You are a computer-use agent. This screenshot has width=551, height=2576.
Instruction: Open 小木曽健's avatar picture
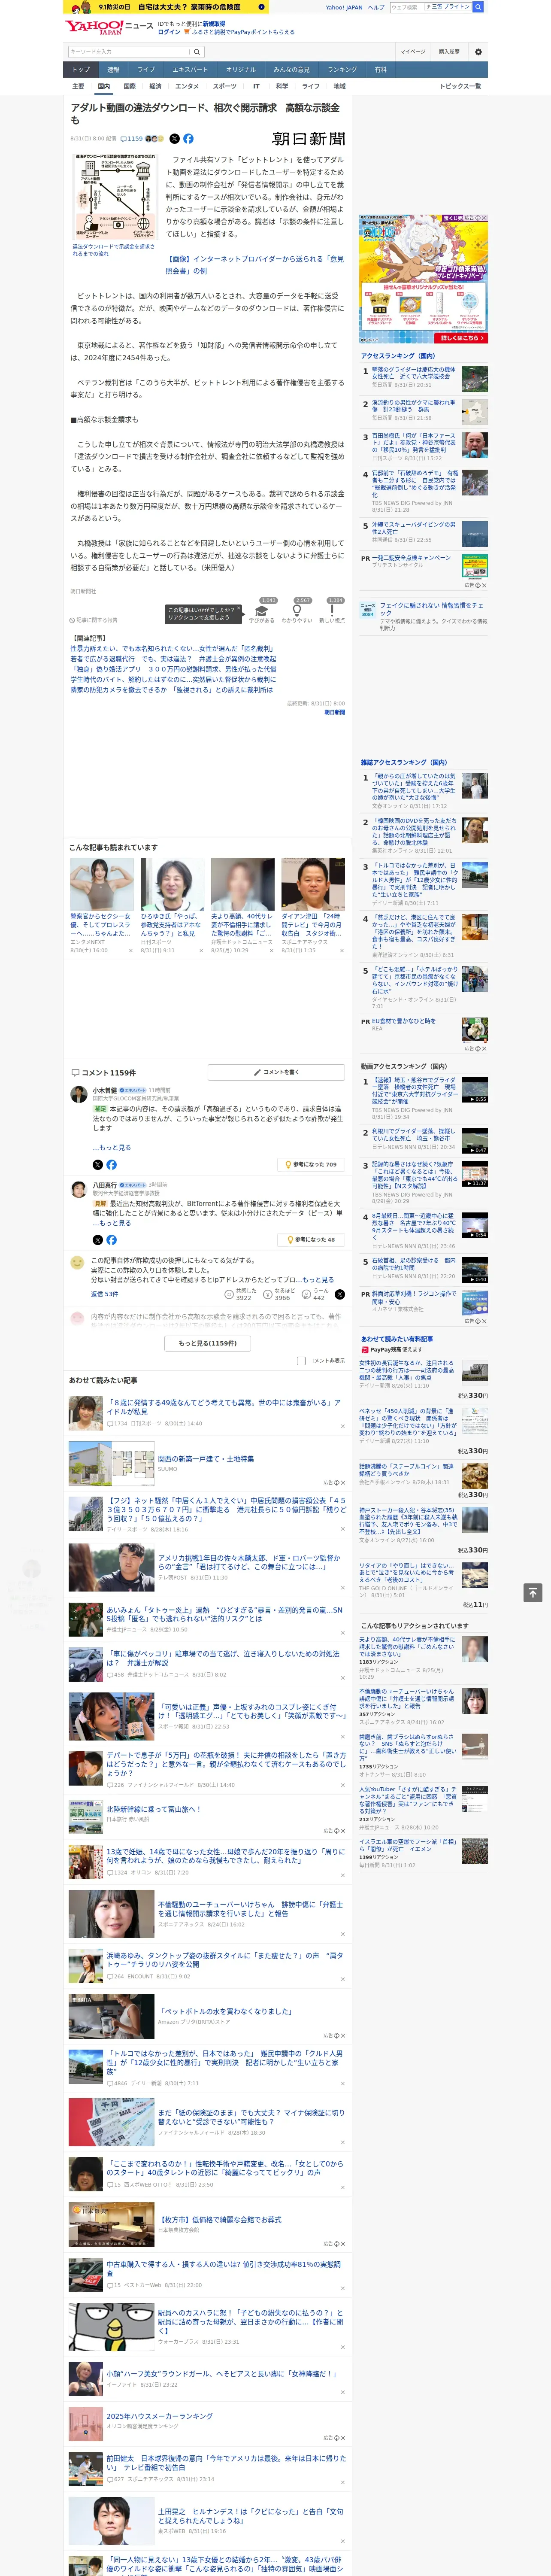[x=78, y=1095]
